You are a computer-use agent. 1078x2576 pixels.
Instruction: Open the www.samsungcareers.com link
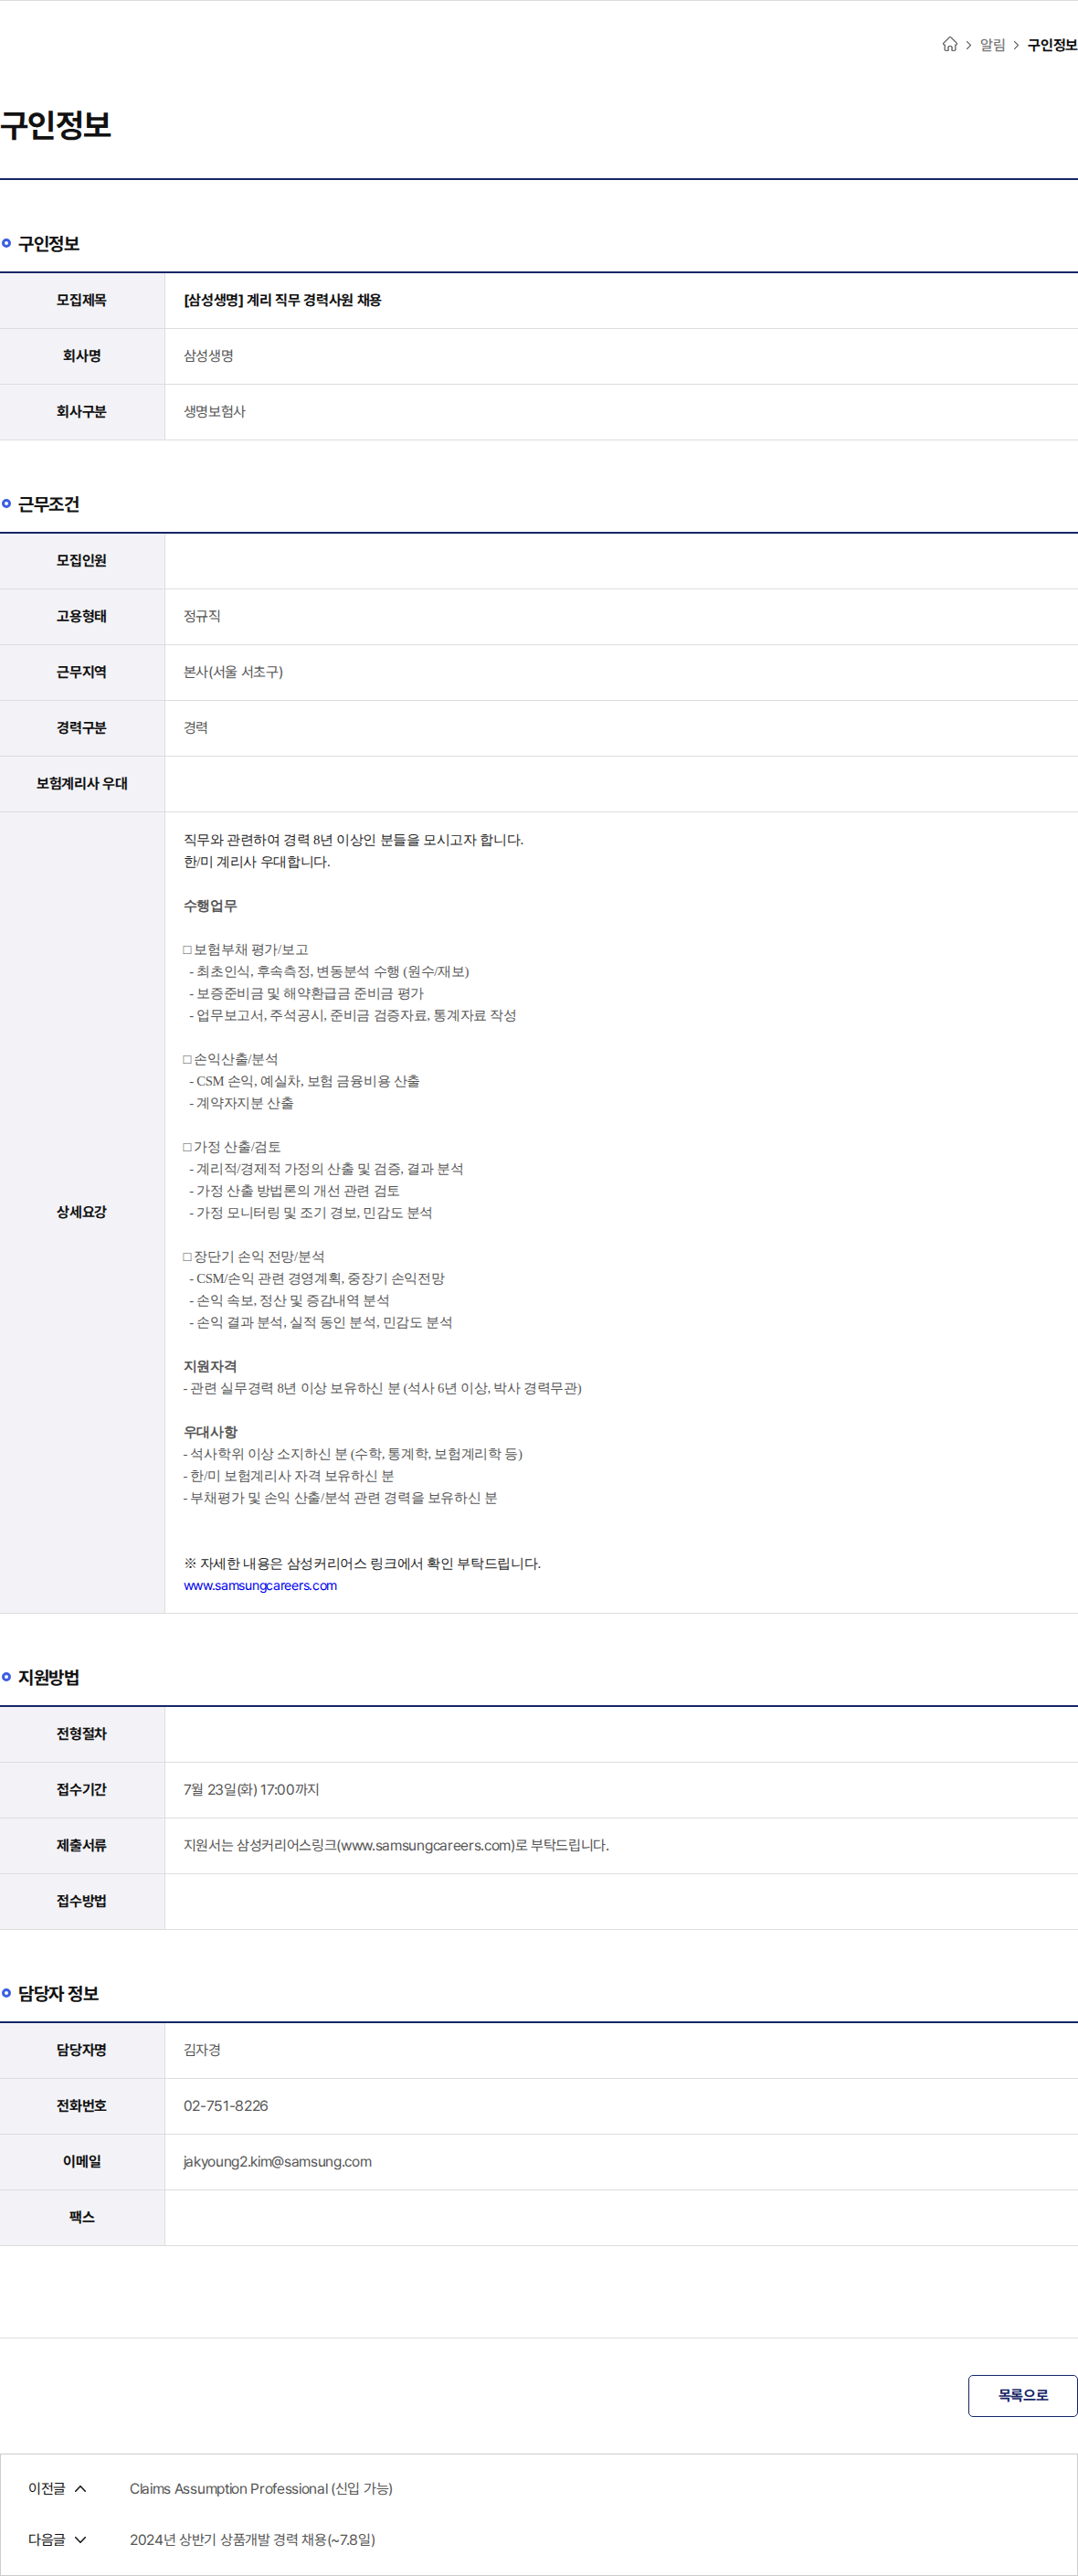[x=260, y=1585]
